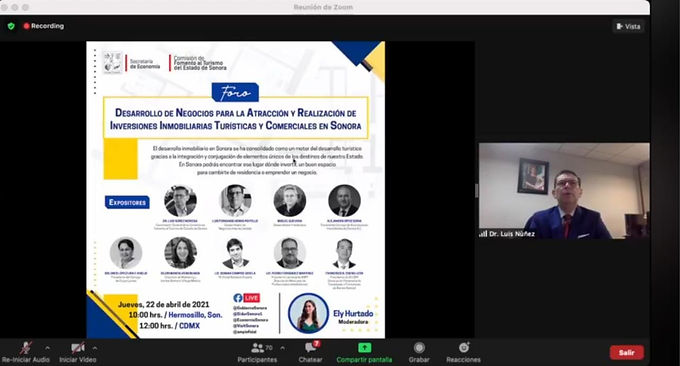Click the Ely Hurtado moderator photo
The image size is (680, 366).
click(308, 314)
